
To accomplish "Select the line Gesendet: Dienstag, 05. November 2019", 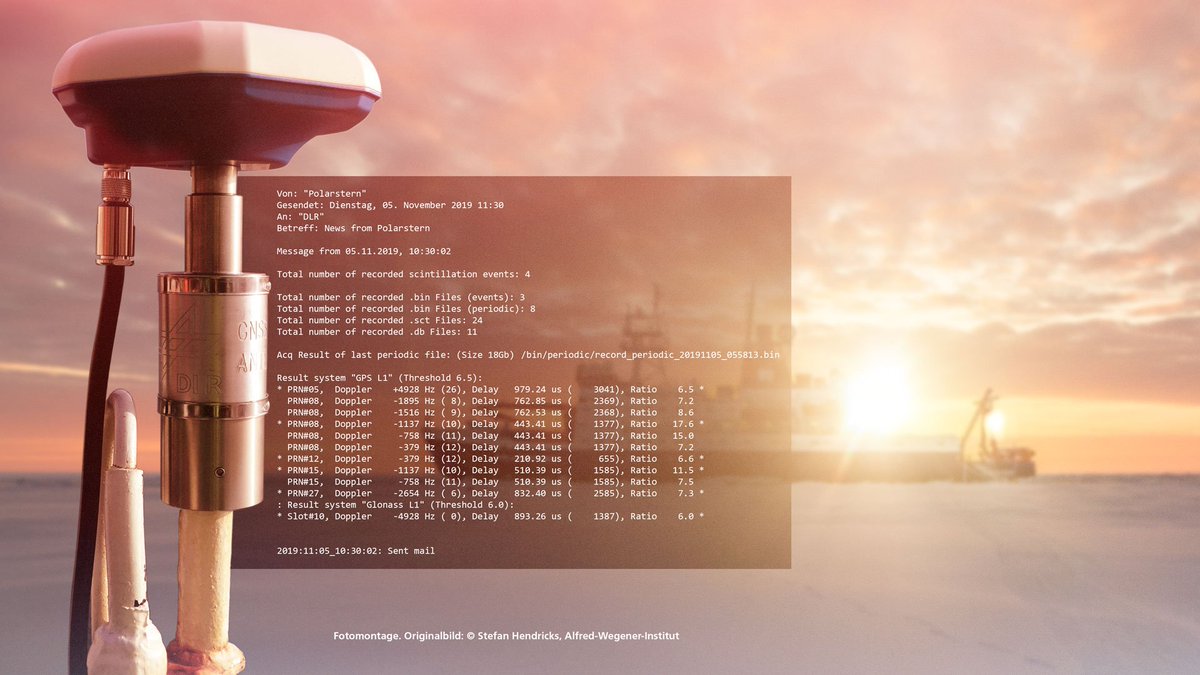I will 390,205.
